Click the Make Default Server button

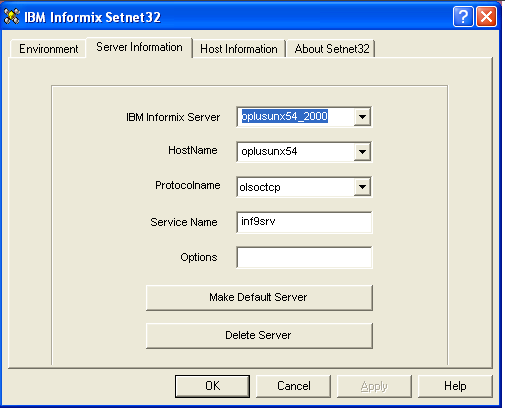coord(259,297)
